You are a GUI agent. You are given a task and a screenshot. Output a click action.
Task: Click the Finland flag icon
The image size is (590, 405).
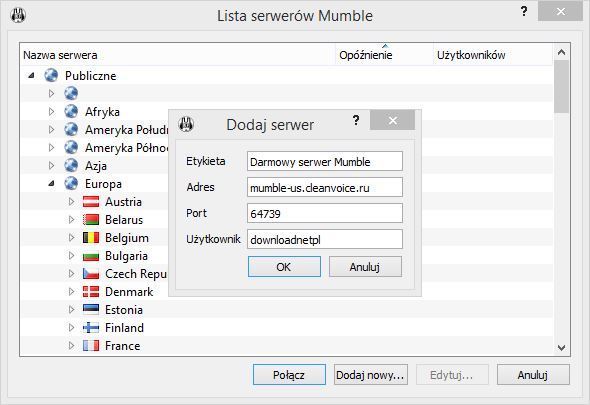[91, 327]
